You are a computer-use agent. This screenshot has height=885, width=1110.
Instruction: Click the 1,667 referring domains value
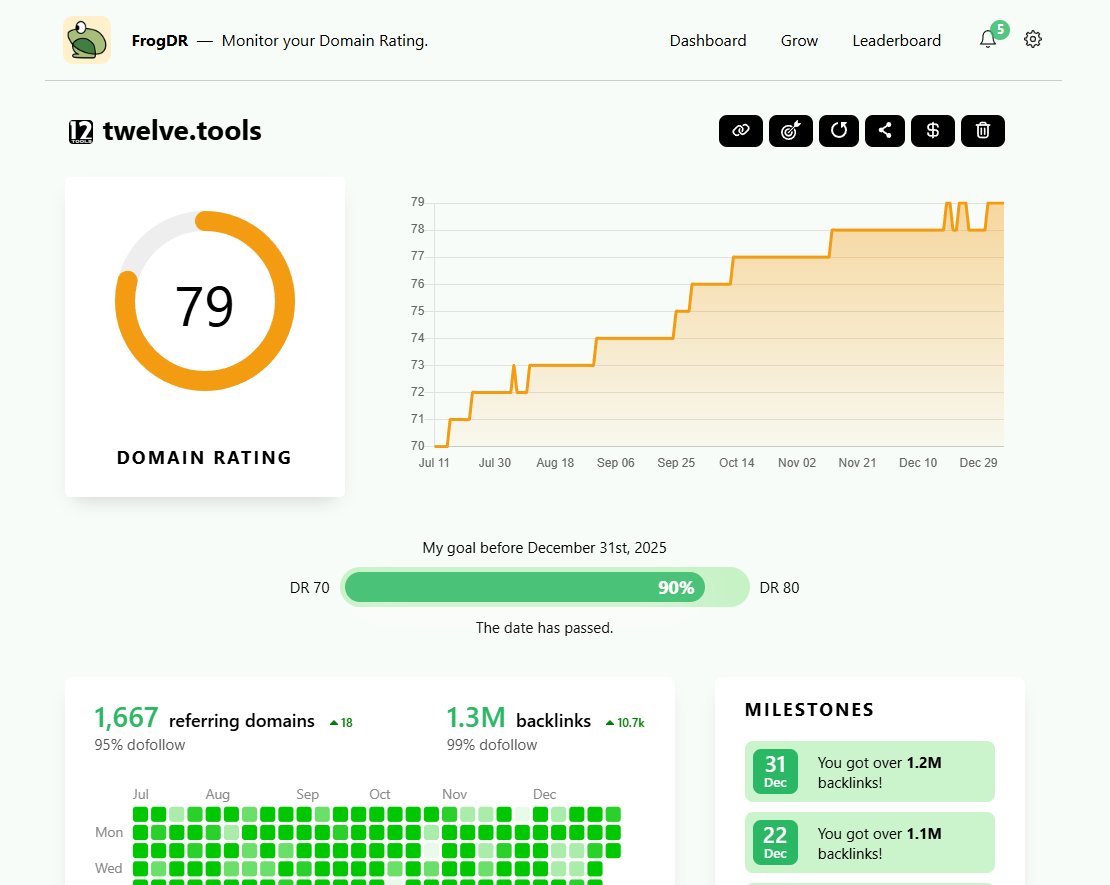click(126, 718)
